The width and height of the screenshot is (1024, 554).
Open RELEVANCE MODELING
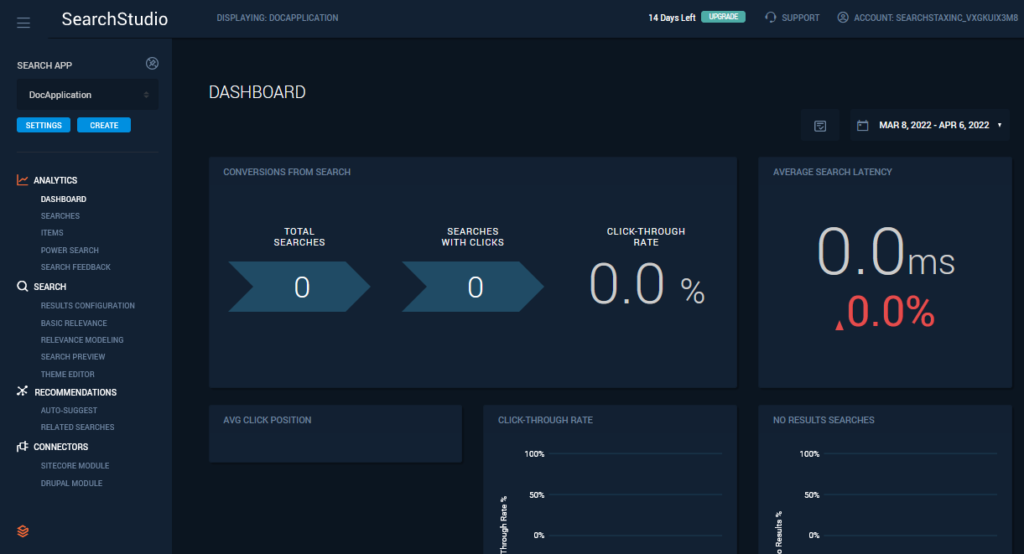pos(82,340)
